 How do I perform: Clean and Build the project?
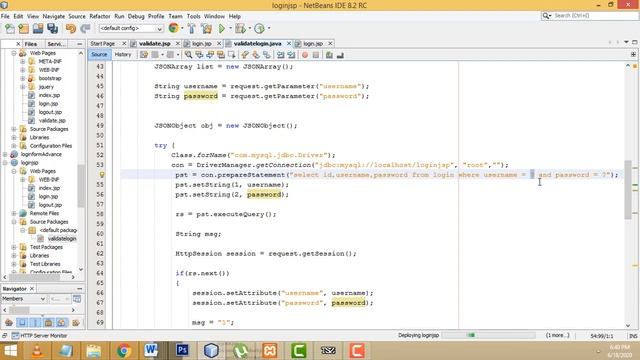[x=207, y=29]
